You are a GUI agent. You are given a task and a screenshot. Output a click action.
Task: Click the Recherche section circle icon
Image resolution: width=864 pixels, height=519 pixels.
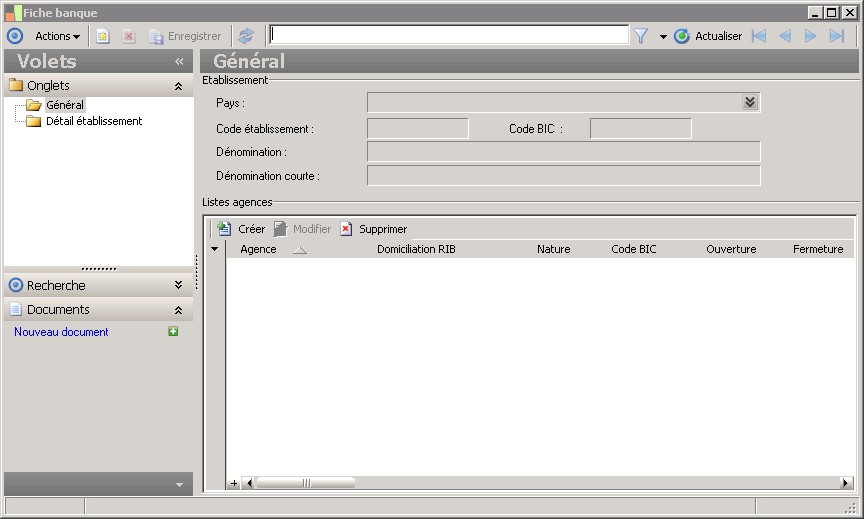tap(16, 285)
